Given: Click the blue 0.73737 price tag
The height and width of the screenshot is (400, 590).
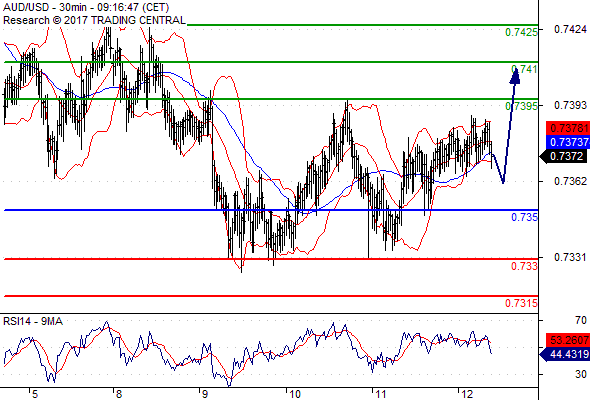Looking at the screenshot, I should [x=568, y=142].
